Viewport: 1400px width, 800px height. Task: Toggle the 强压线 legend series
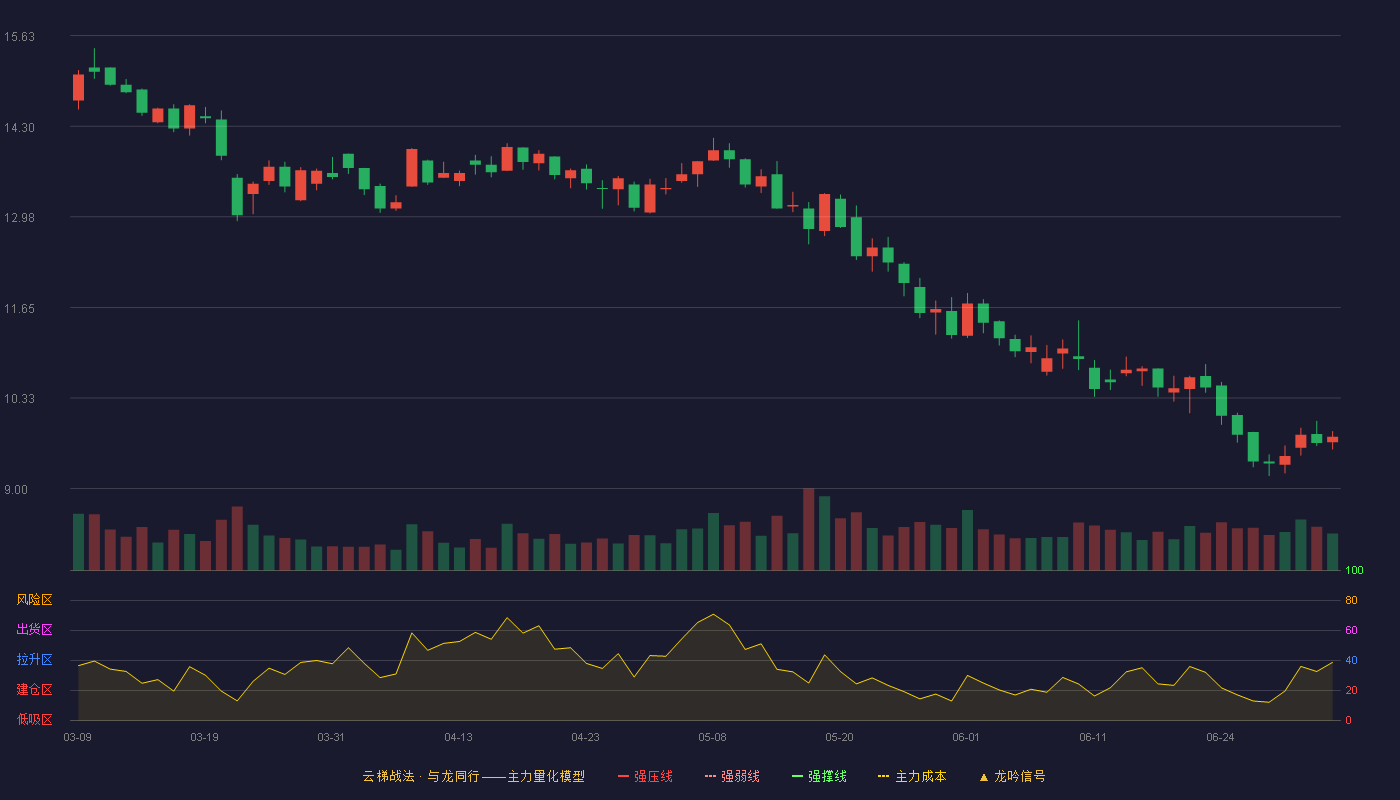point(645,776)
